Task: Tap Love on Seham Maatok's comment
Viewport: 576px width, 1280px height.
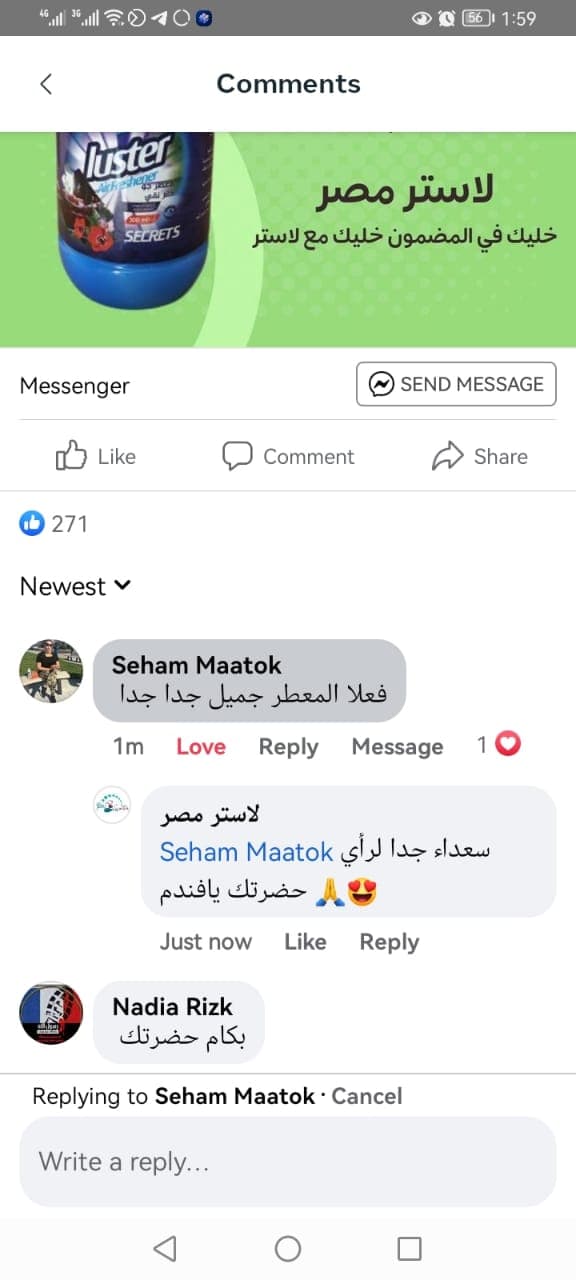Action: [200, 746]
